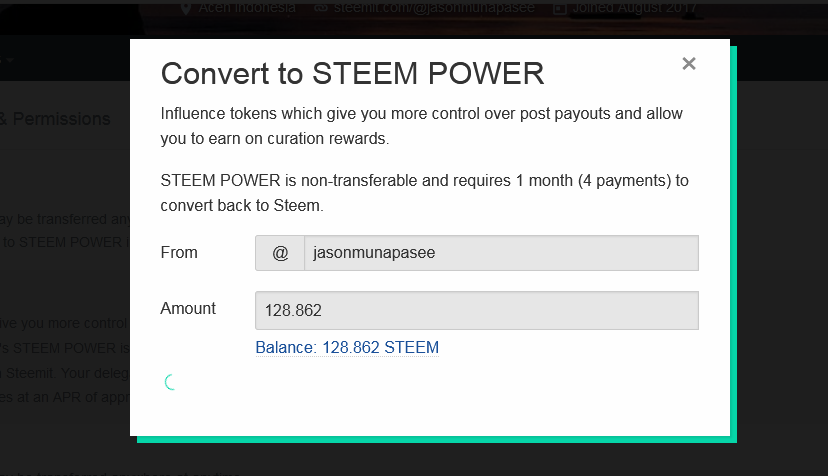Click the chain link icon beside steemit.com
828x476 pixels.
coord(321,8)
